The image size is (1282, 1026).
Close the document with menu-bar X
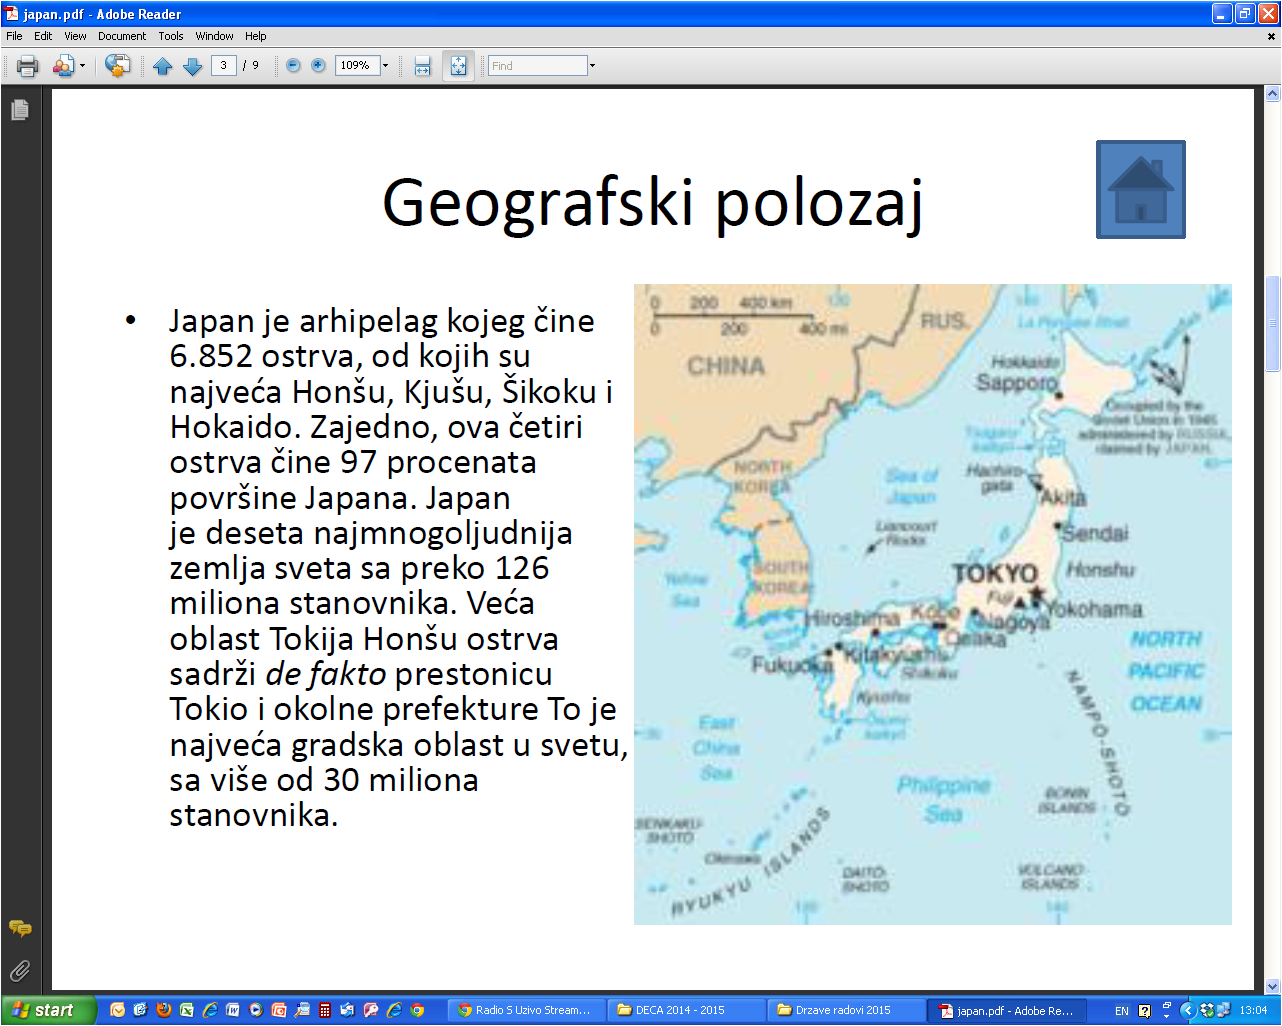(x=1271, y=36)
